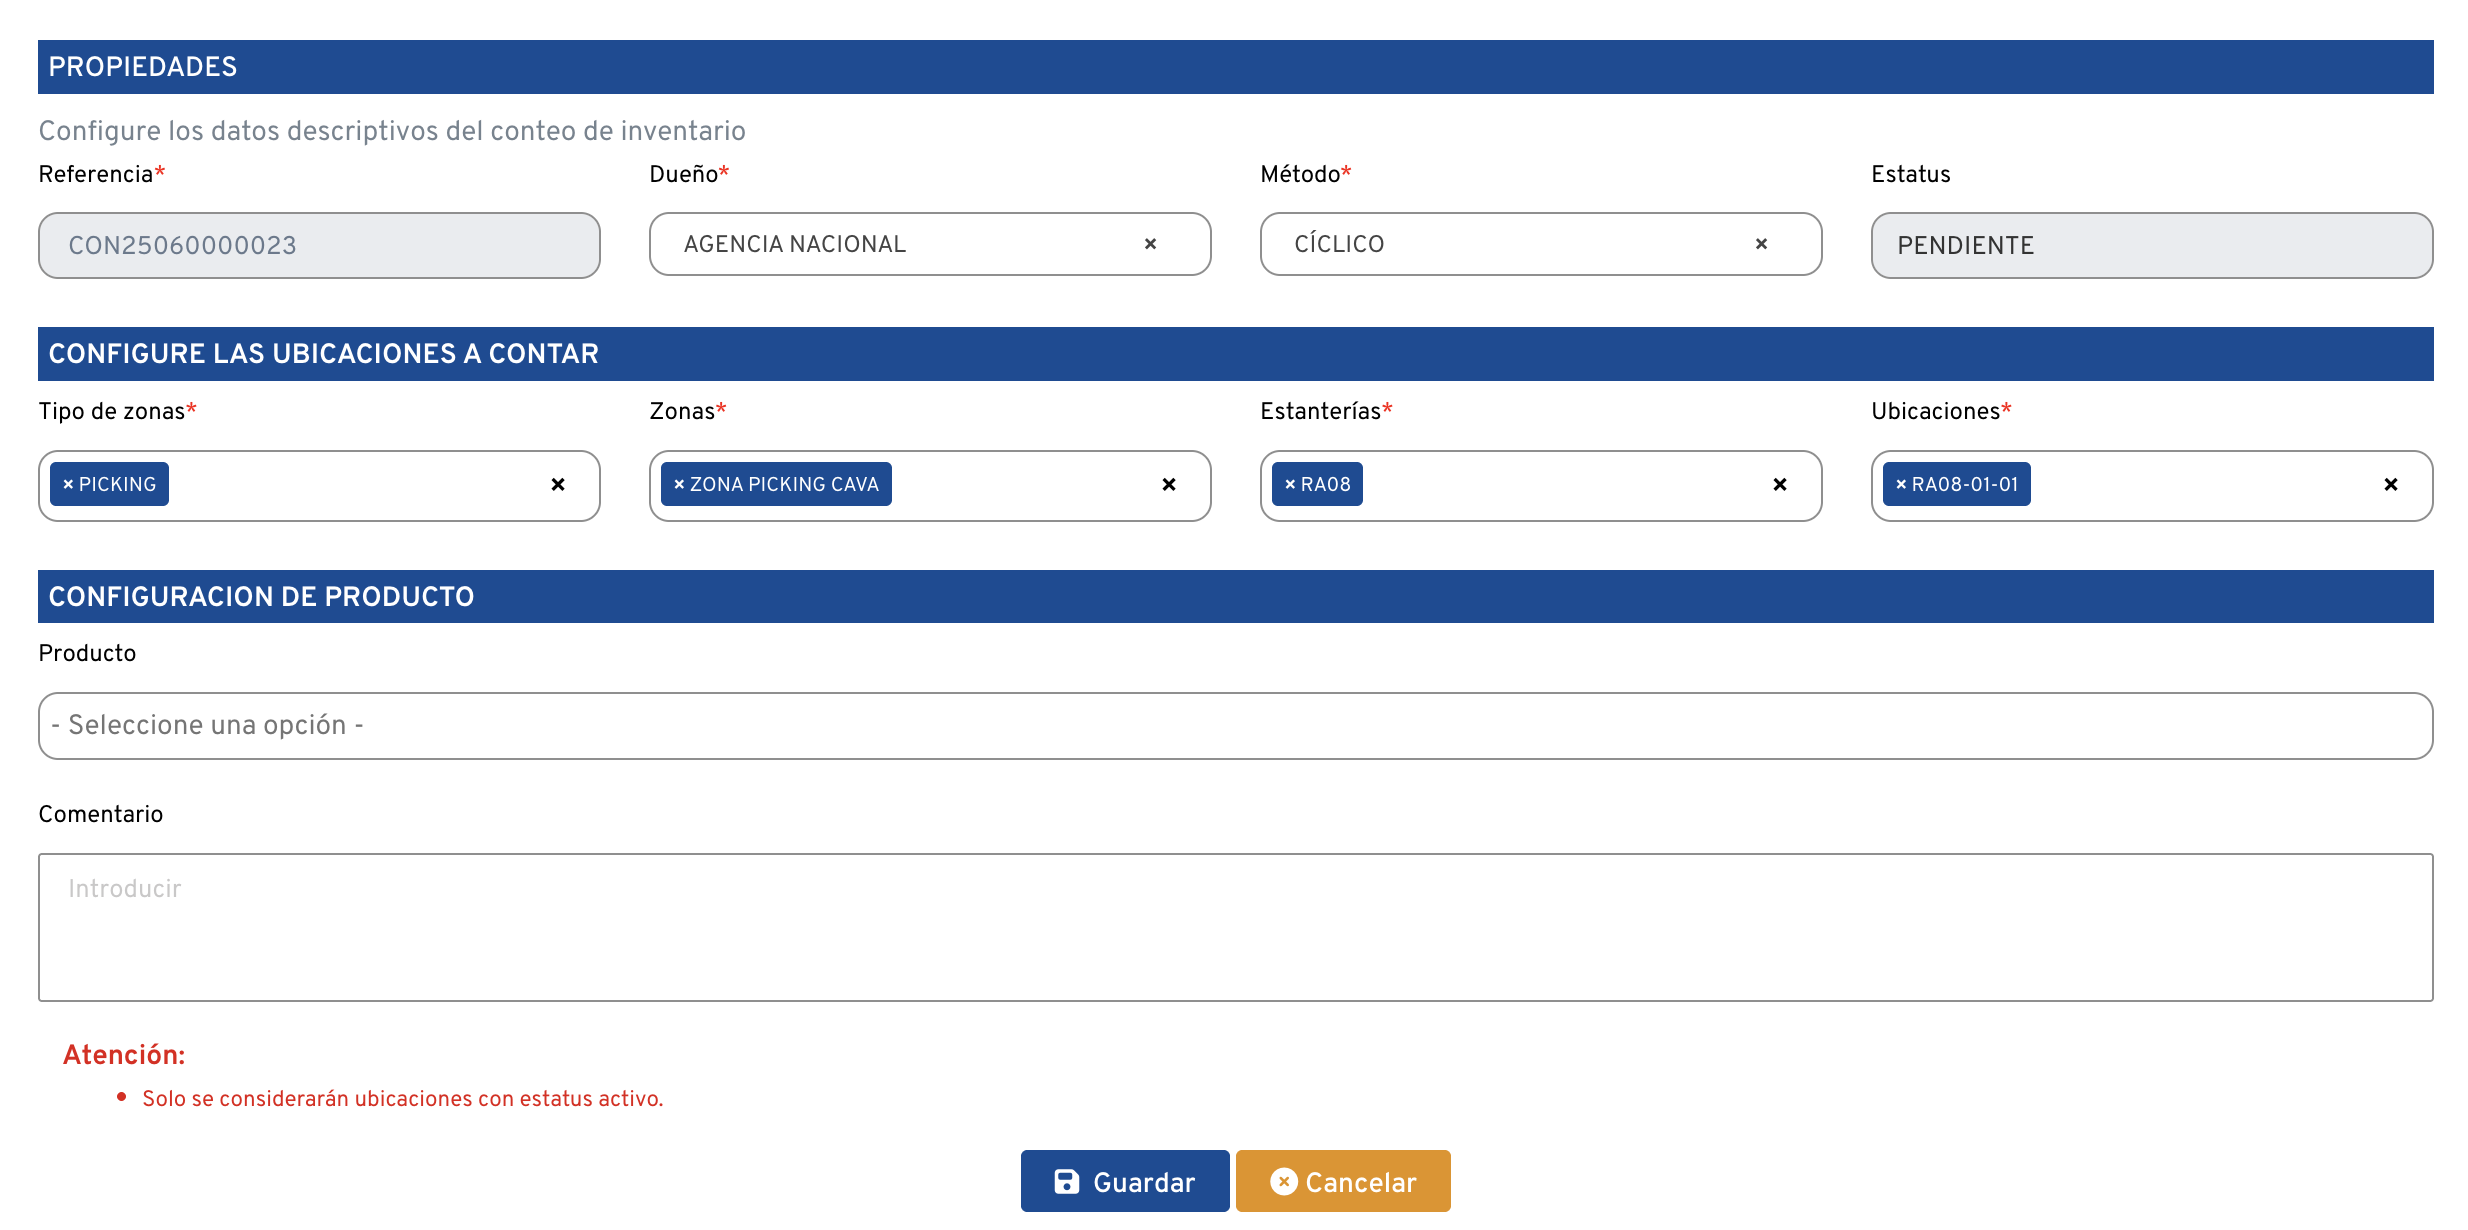2468x1230 pixels.
Task: Click the Estatus PENDIENTE field
Action: pyautogui.click(x=2151, y=246)
